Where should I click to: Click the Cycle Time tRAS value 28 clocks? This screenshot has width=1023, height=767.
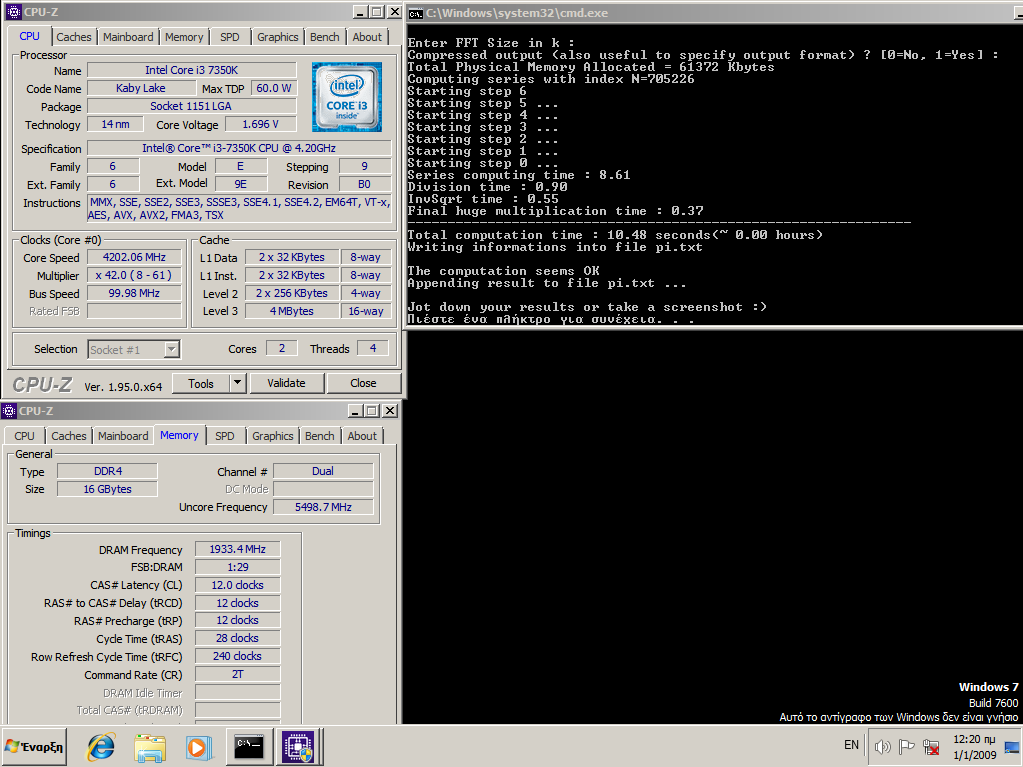coord(237,639)
